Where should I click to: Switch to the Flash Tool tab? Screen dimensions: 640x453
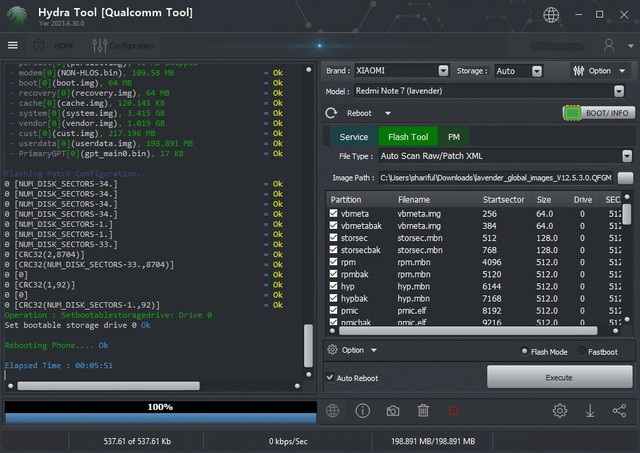(408, 137)
